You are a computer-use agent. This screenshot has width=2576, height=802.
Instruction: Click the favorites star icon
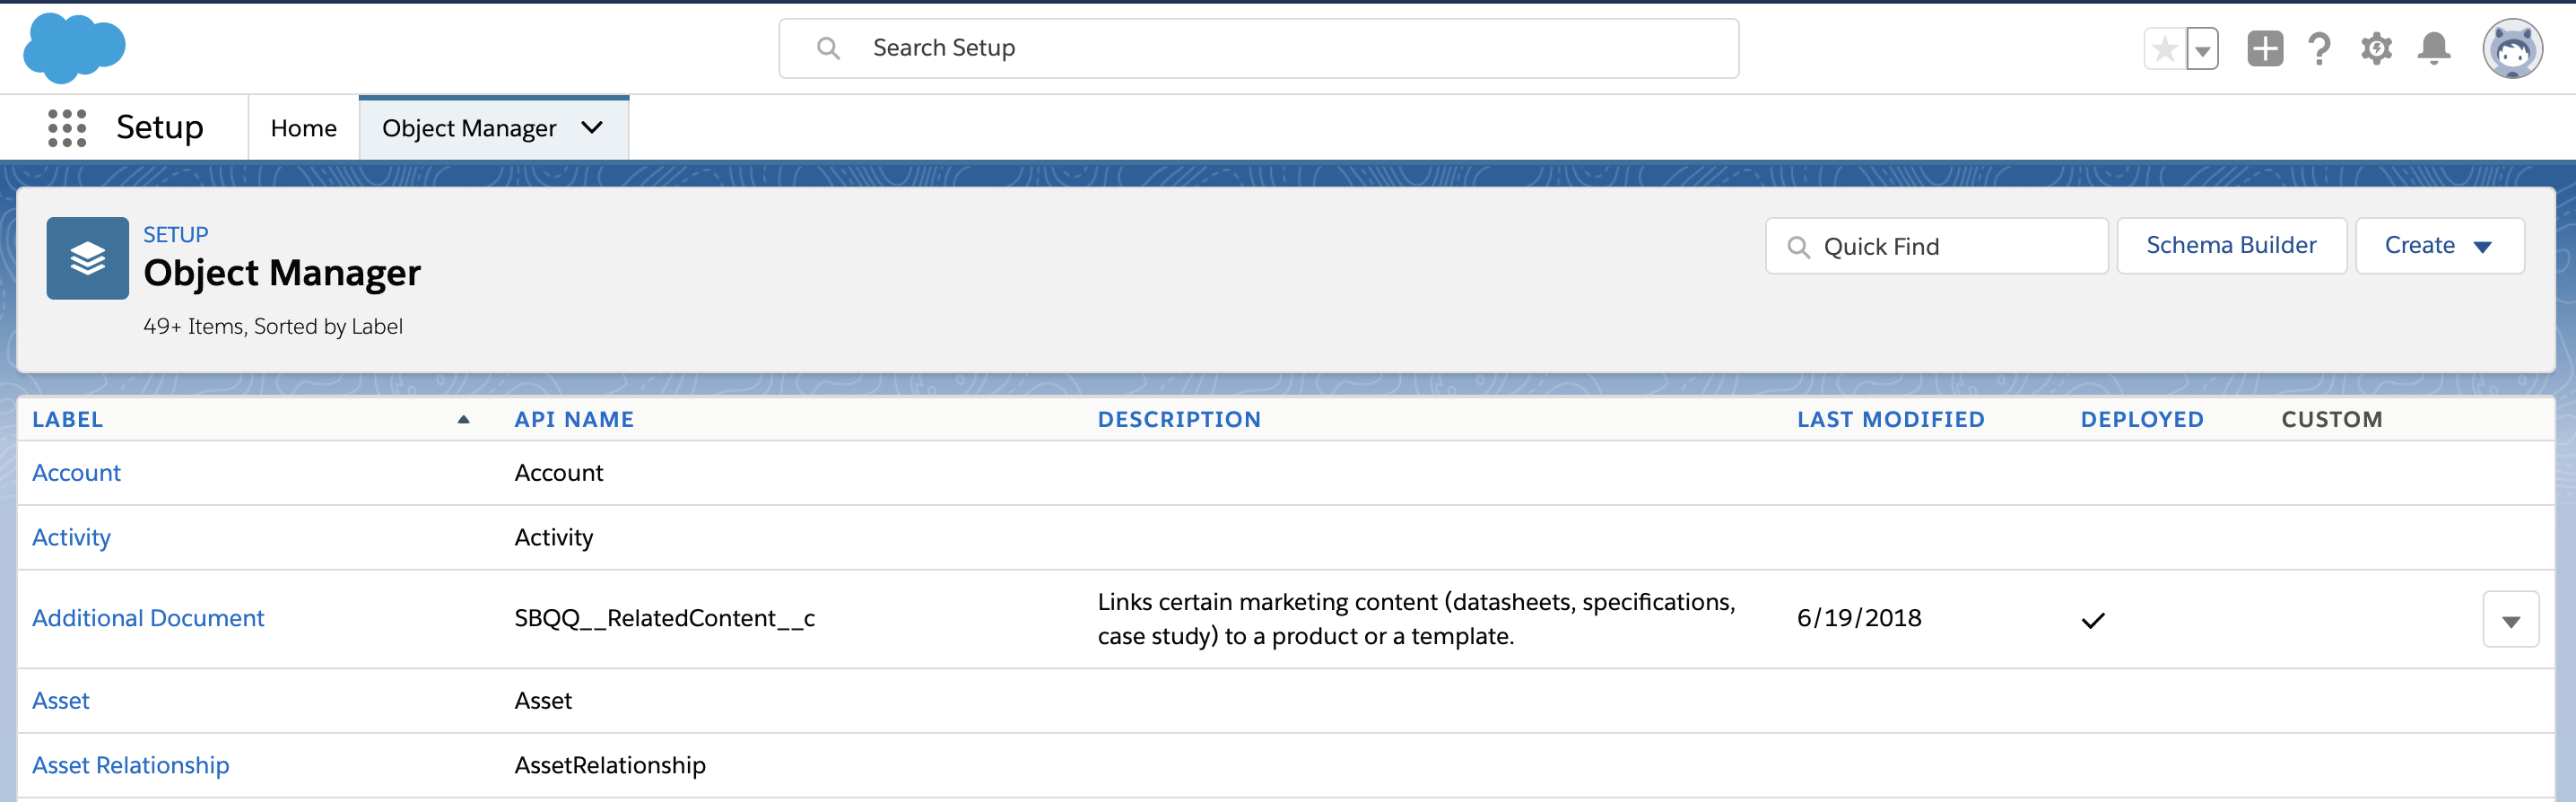click(2165, 49)
